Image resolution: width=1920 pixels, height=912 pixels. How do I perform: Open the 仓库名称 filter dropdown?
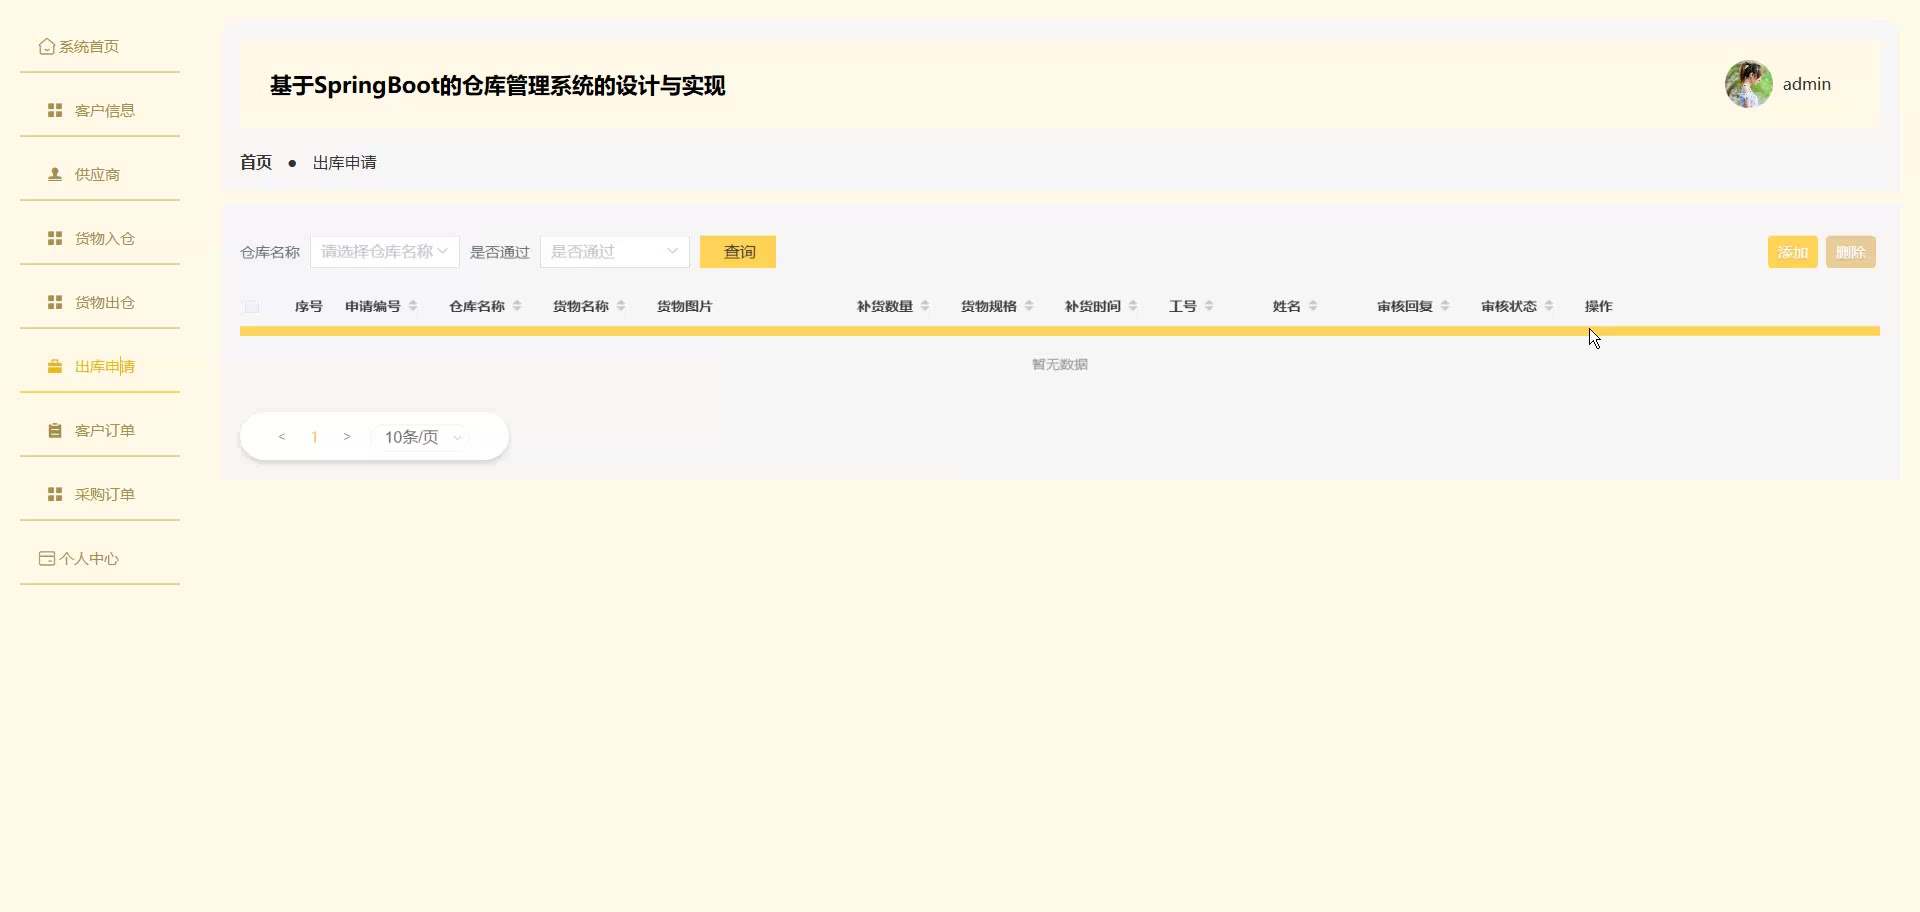pyautogui.click(x=385, y=252)
